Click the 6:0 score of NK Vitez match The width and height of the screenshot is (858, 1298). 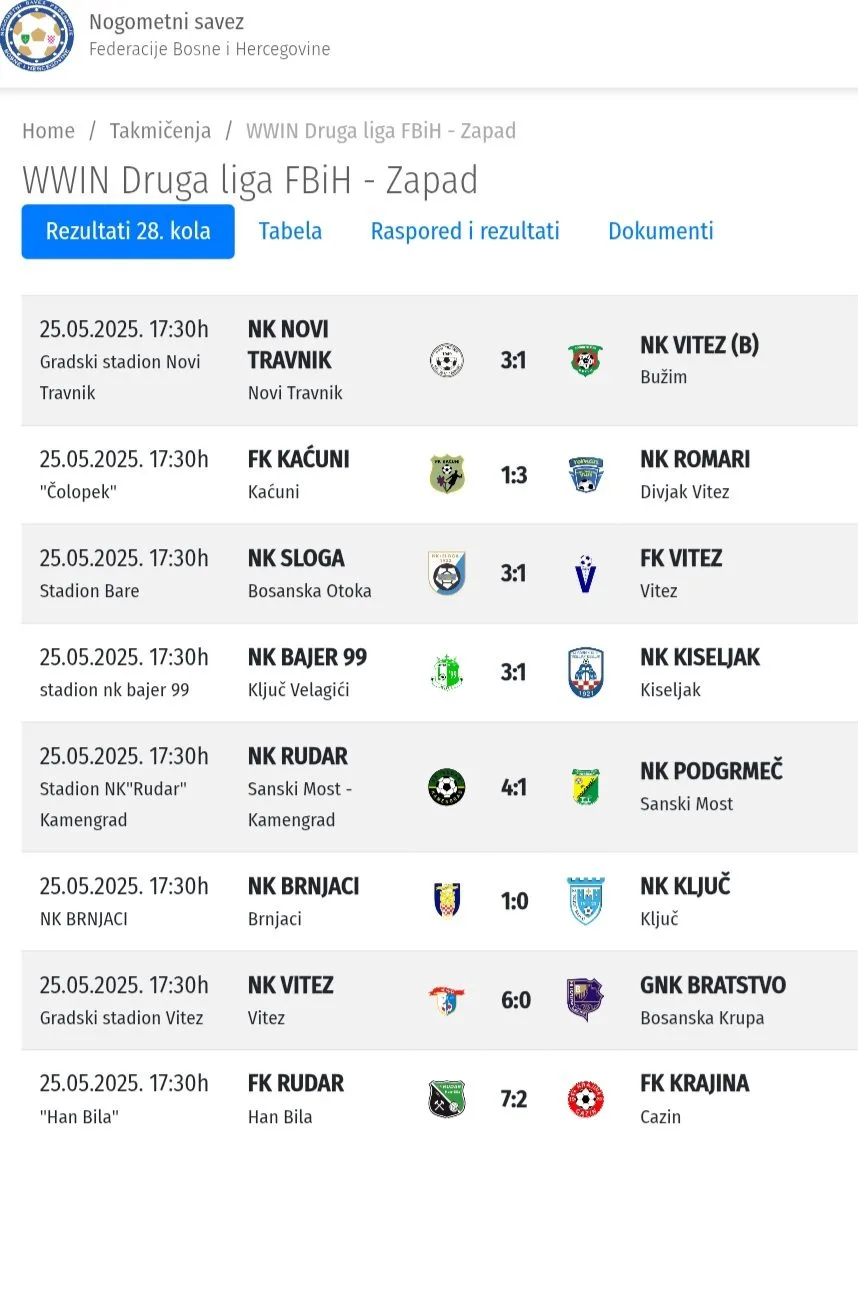pyautogui.click(x=515, y=1000)
